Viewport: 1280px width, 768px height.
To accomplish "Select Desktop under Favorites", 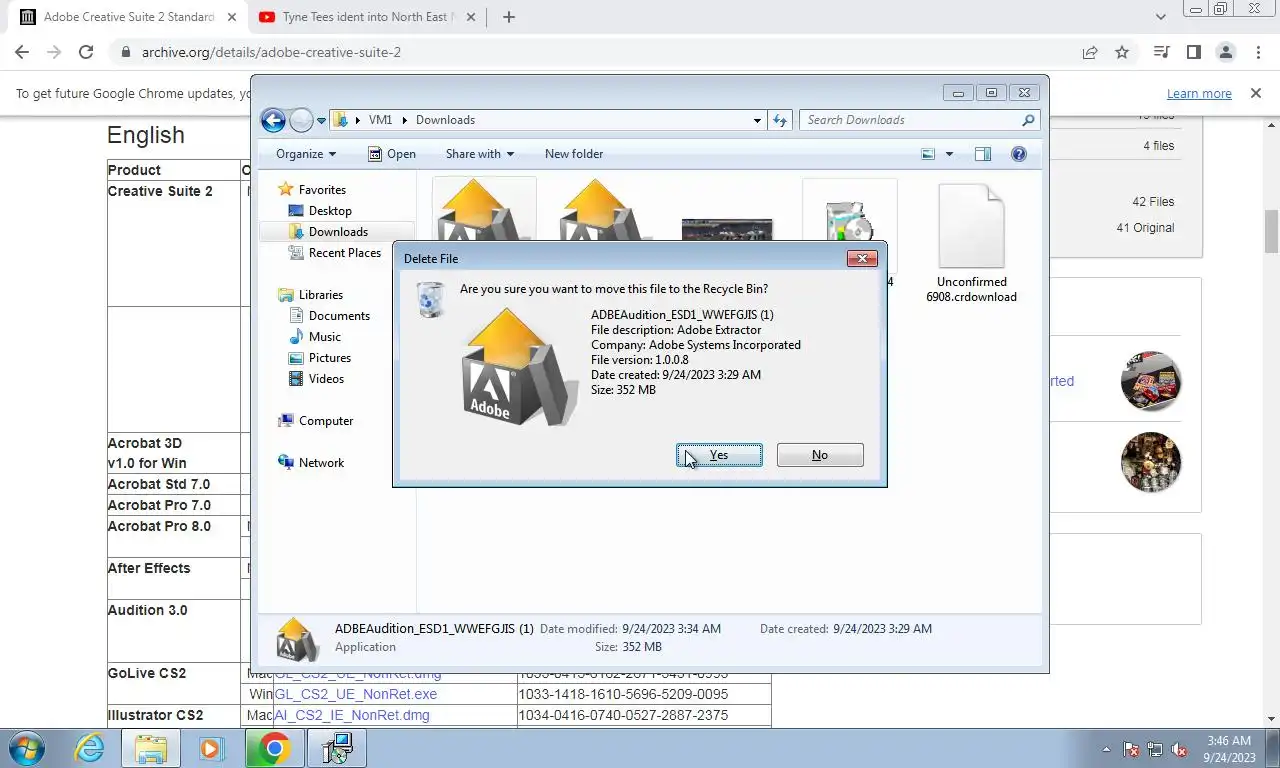I will [330, 211].
